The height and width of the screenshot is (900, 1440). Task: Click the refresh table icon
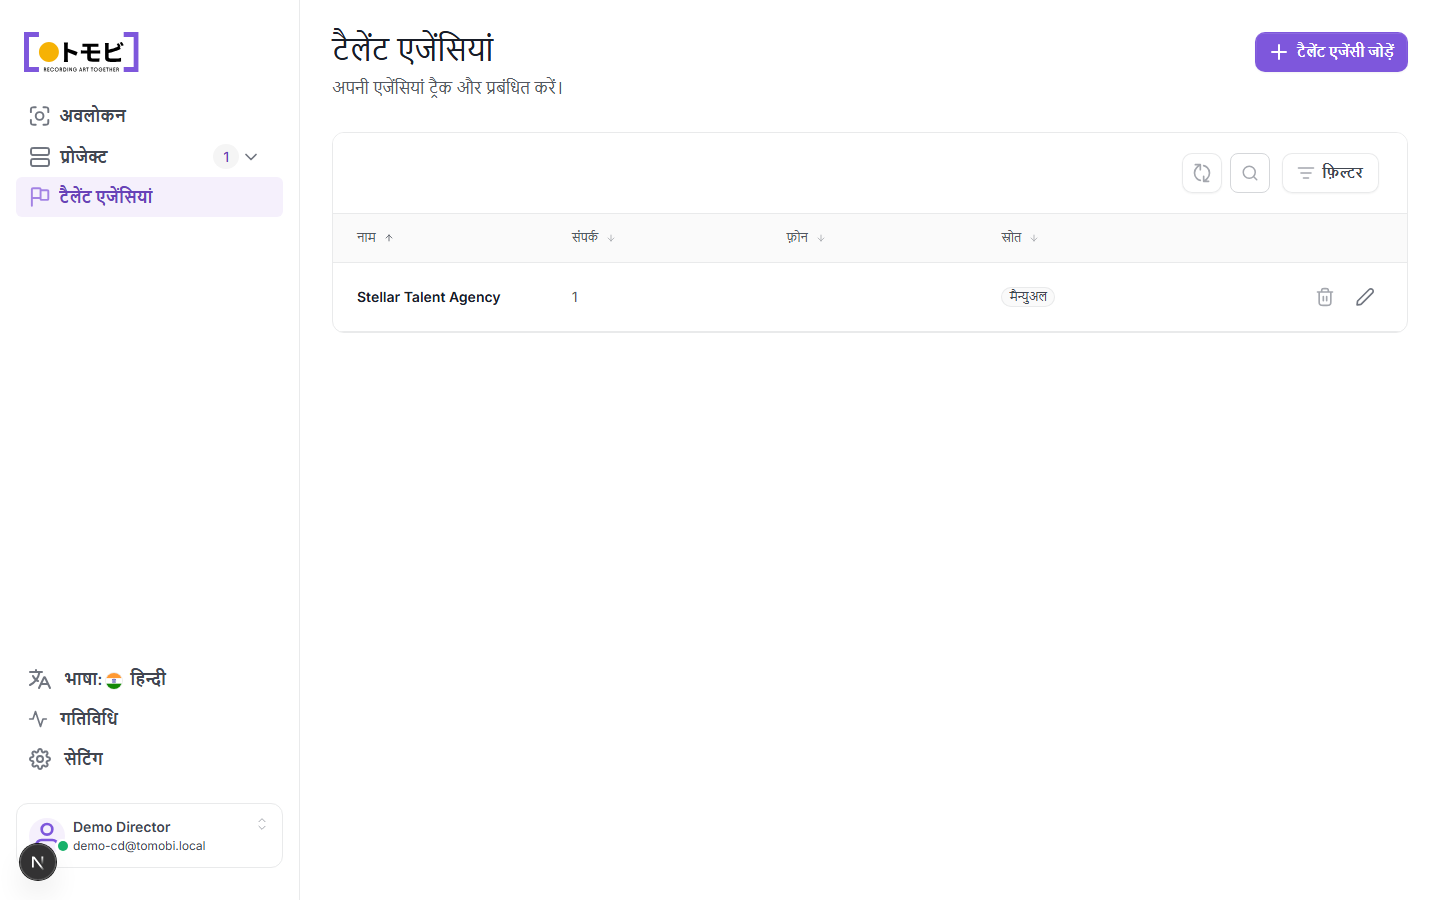(x=1202, y=173)
